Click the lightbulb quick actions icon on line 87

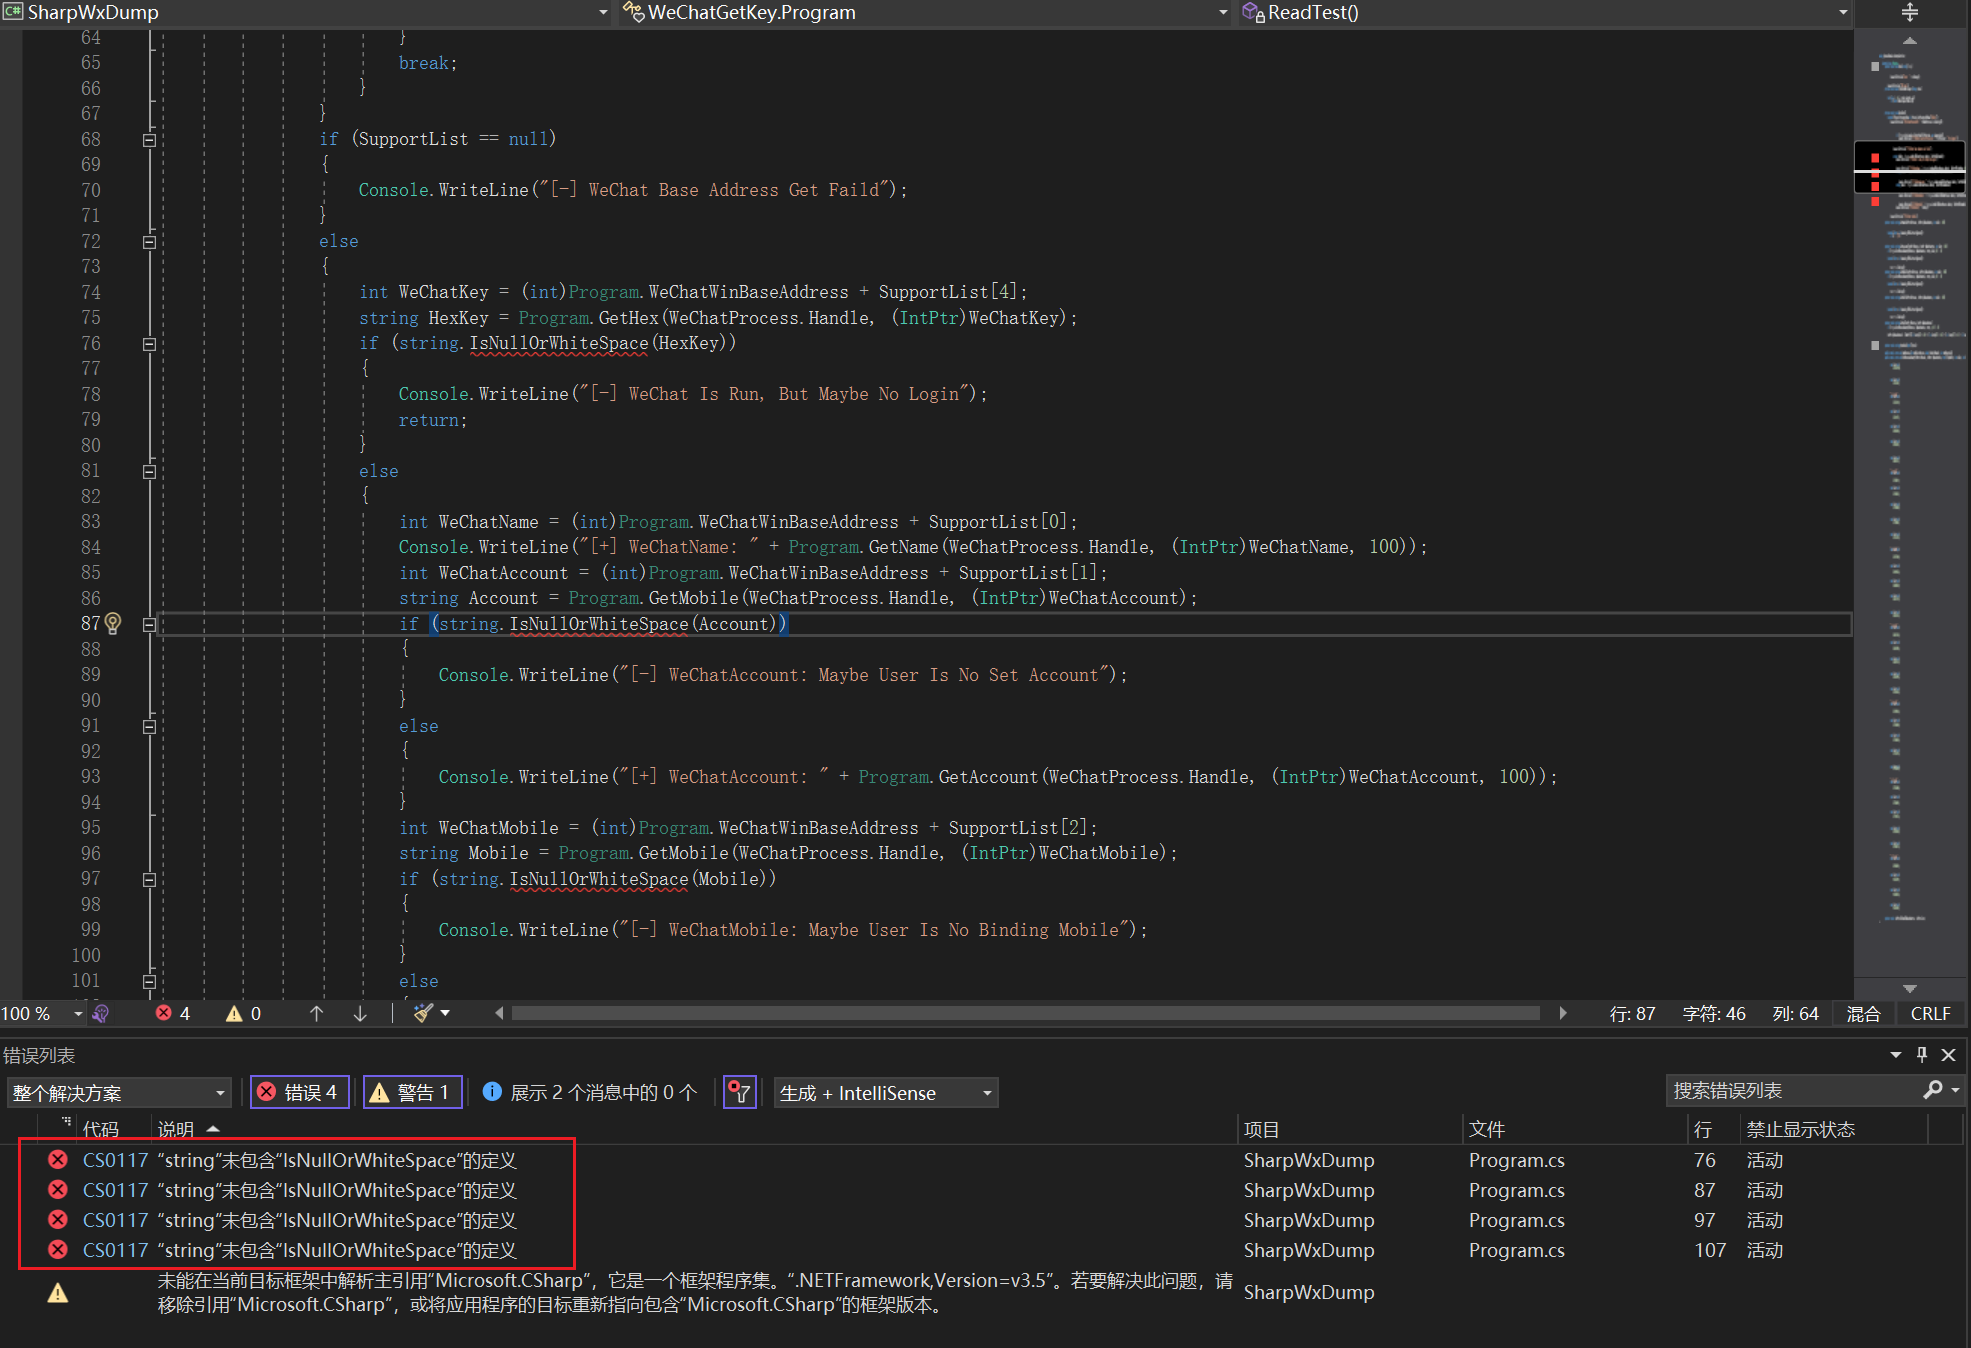click(113, 623)
